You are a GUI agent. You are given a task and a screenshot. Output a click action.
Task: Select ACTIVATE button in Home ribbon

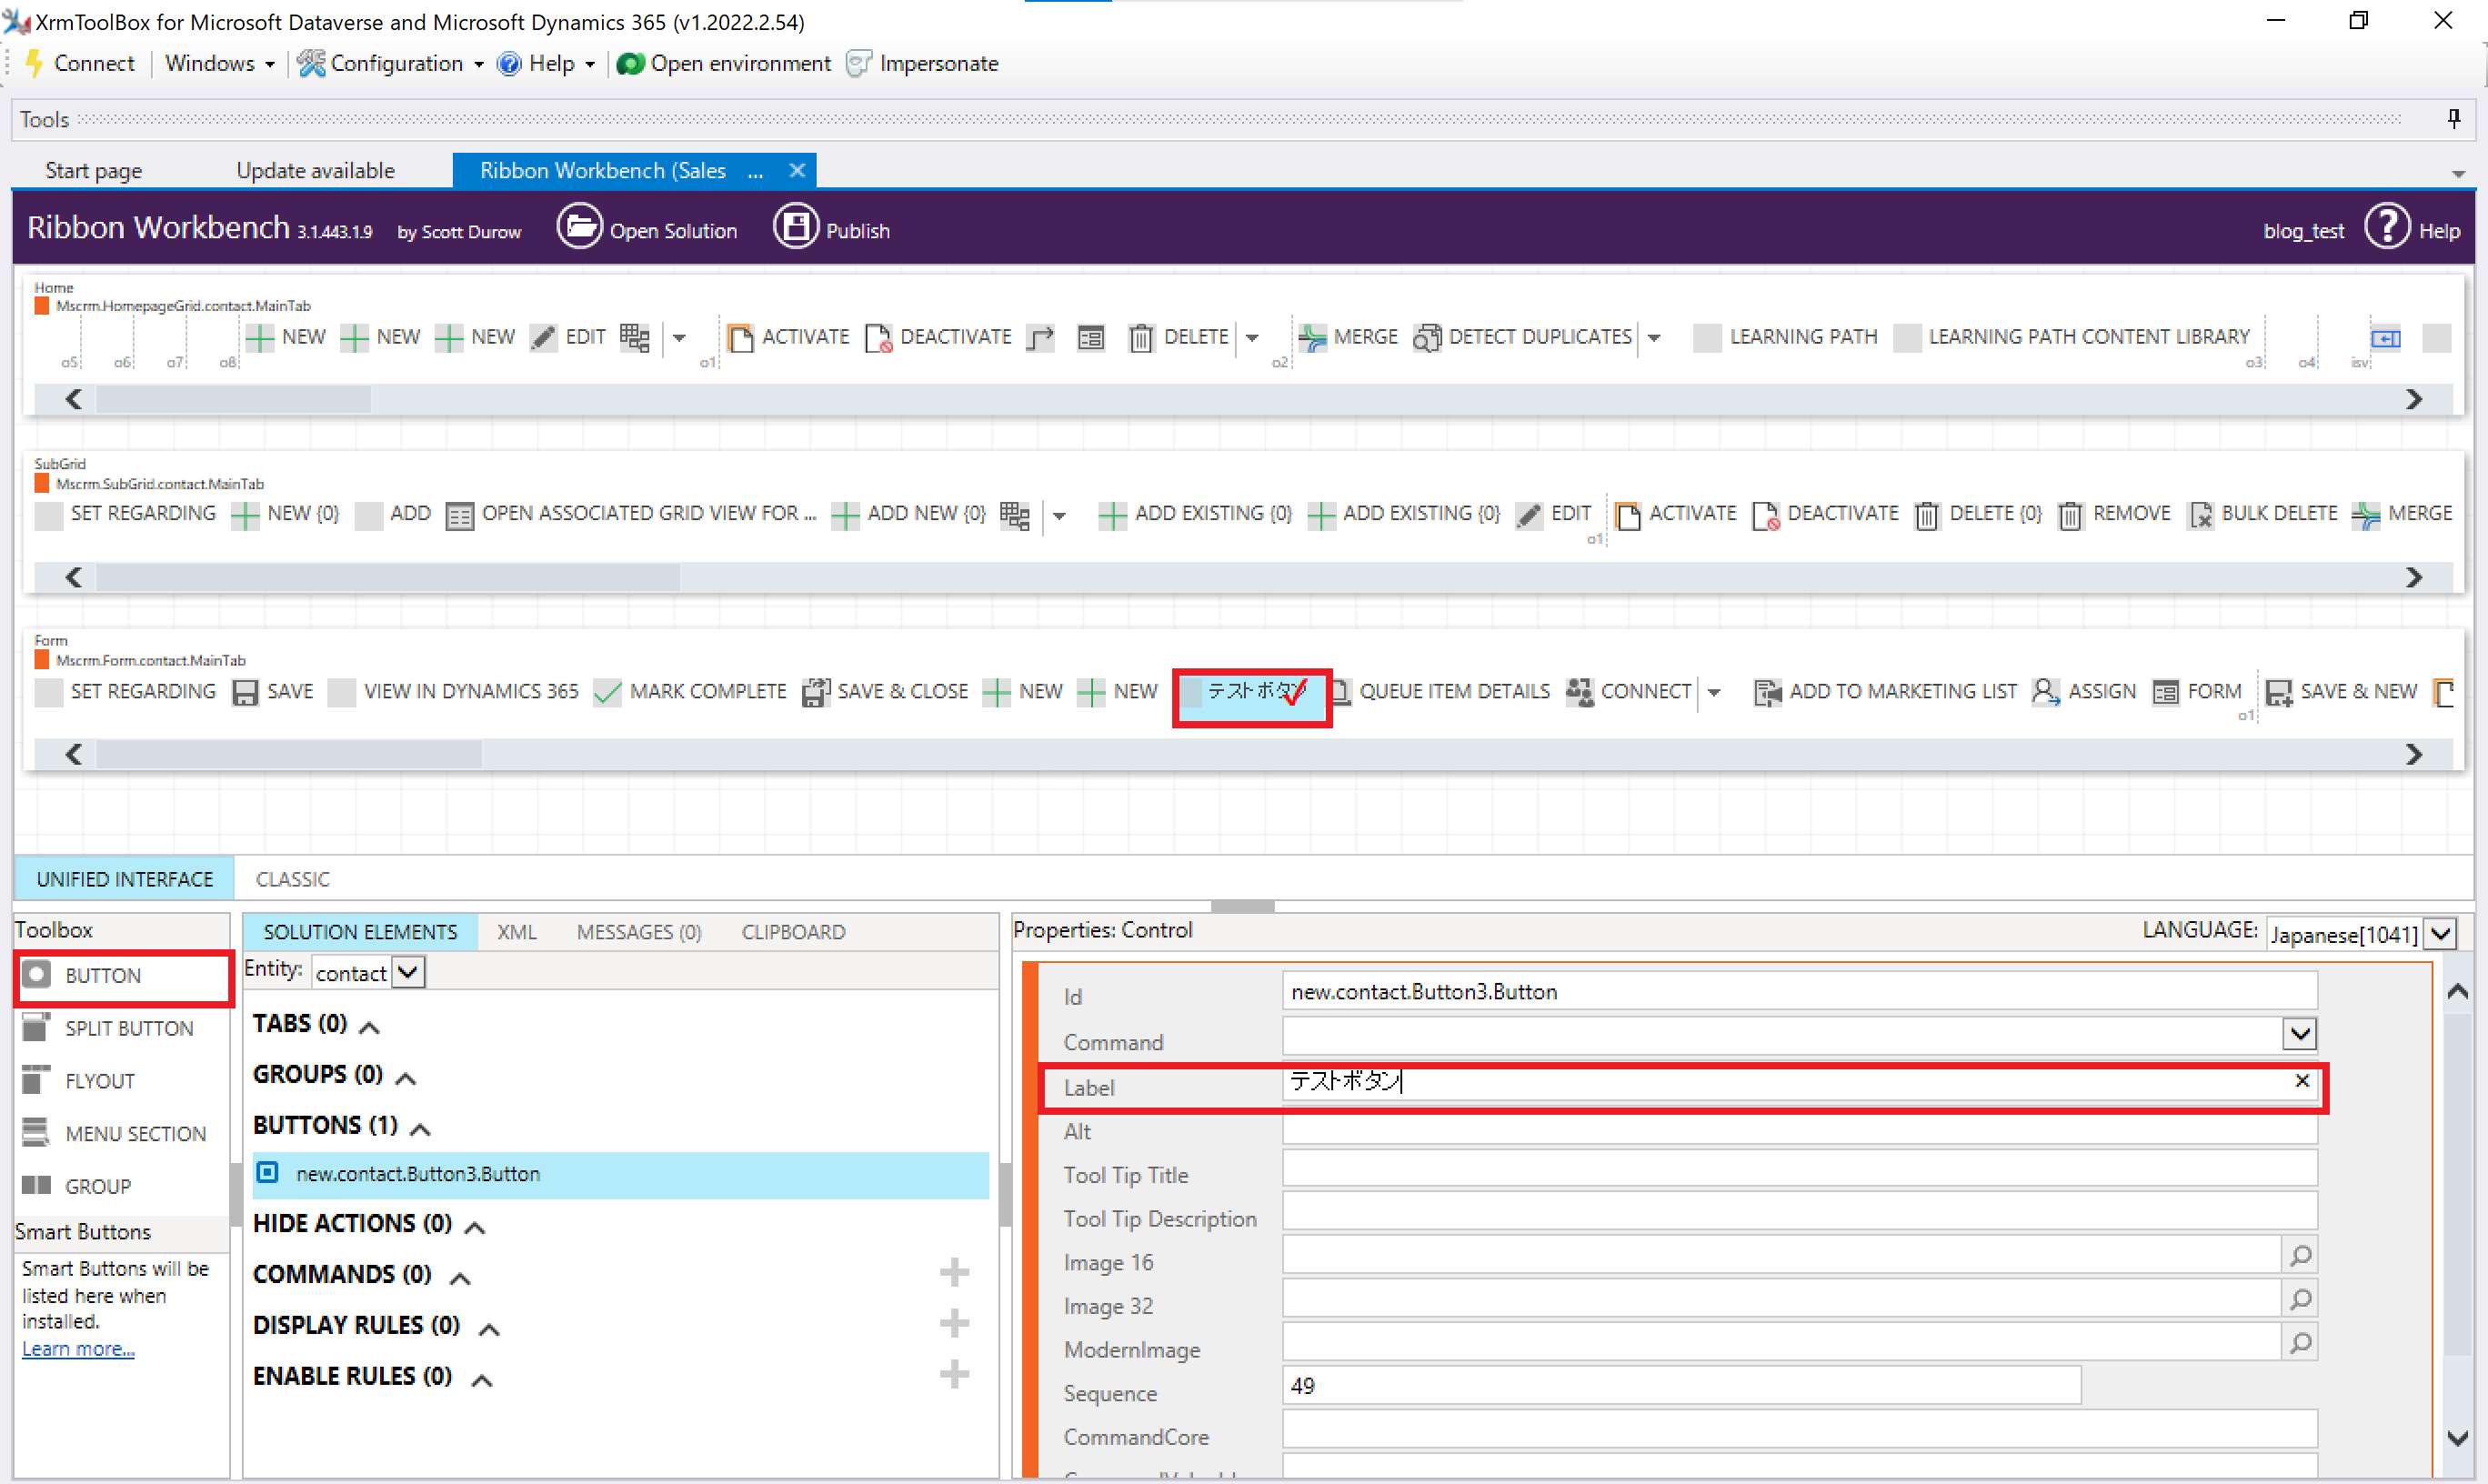pyautogui.click(x=788, y=337)
